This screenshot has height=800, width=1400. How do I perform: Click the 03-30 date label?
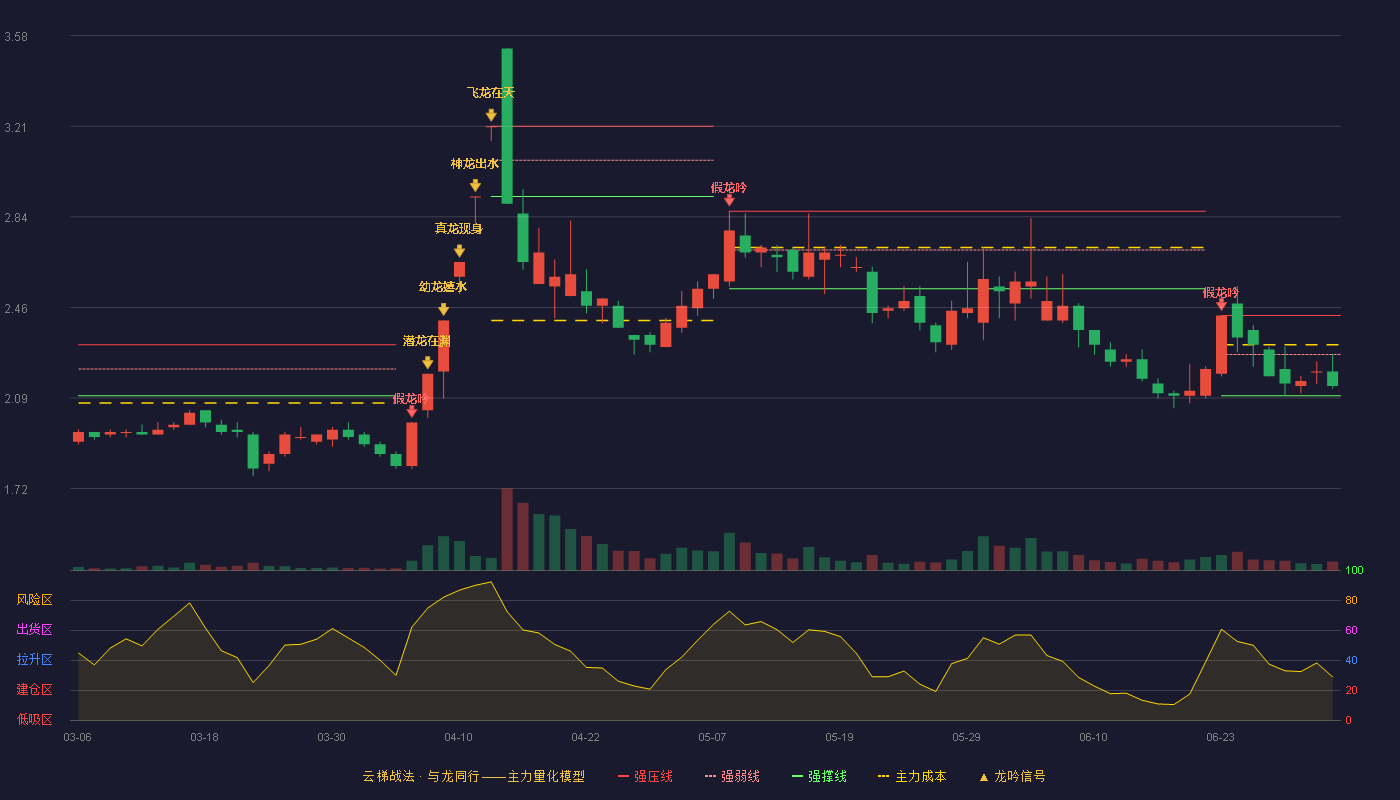[x=331, y=737]
